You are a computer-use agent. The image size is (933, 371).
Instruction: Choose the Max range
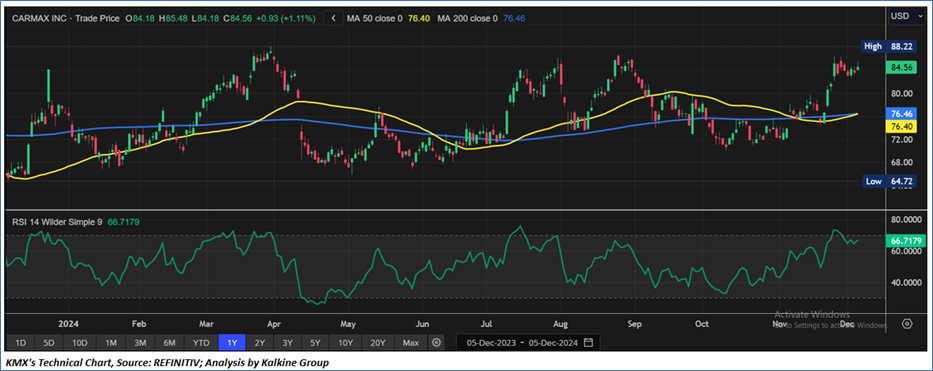pos(411,342)
